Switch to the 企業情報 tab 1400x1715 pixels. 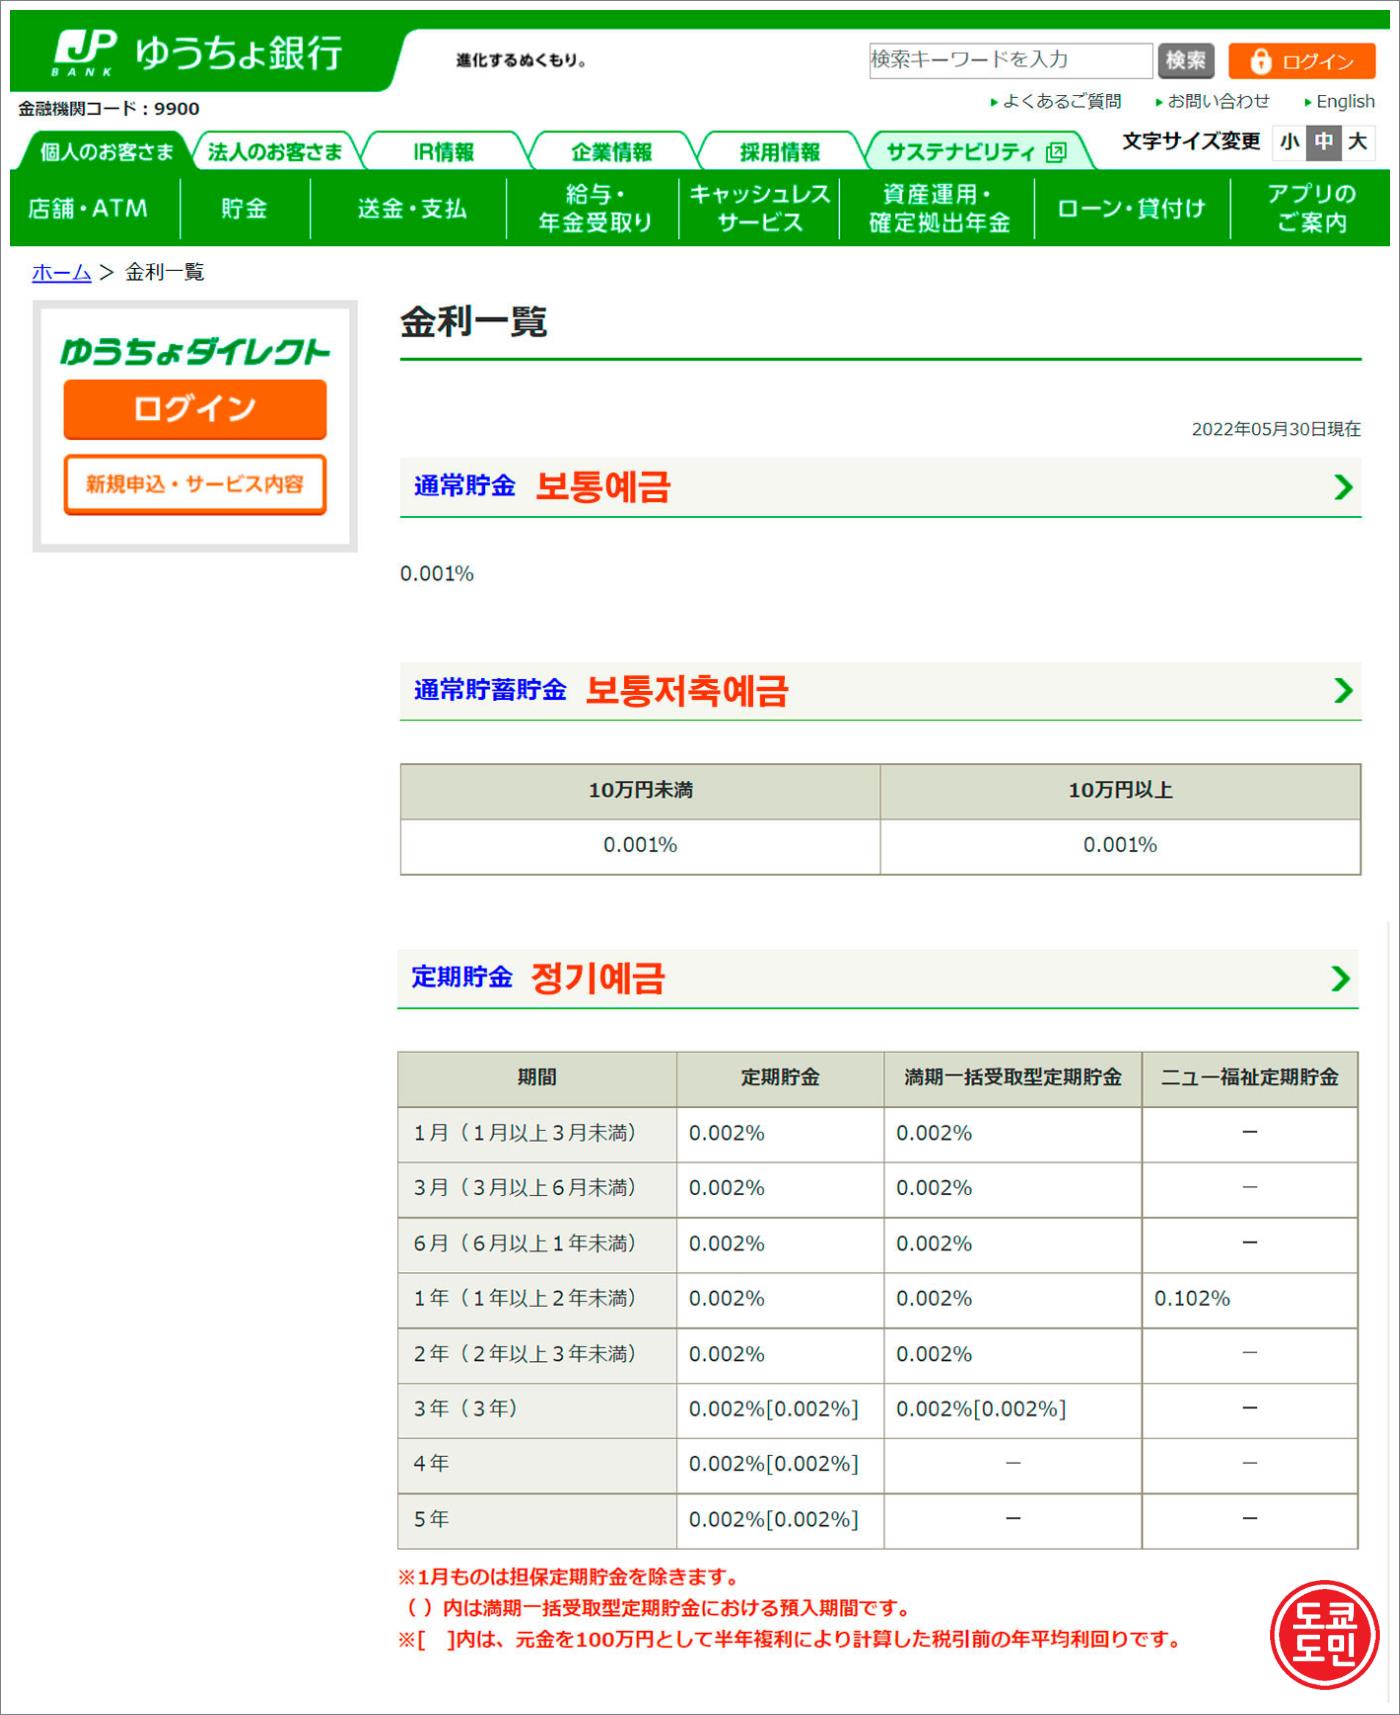coord(611,151)
